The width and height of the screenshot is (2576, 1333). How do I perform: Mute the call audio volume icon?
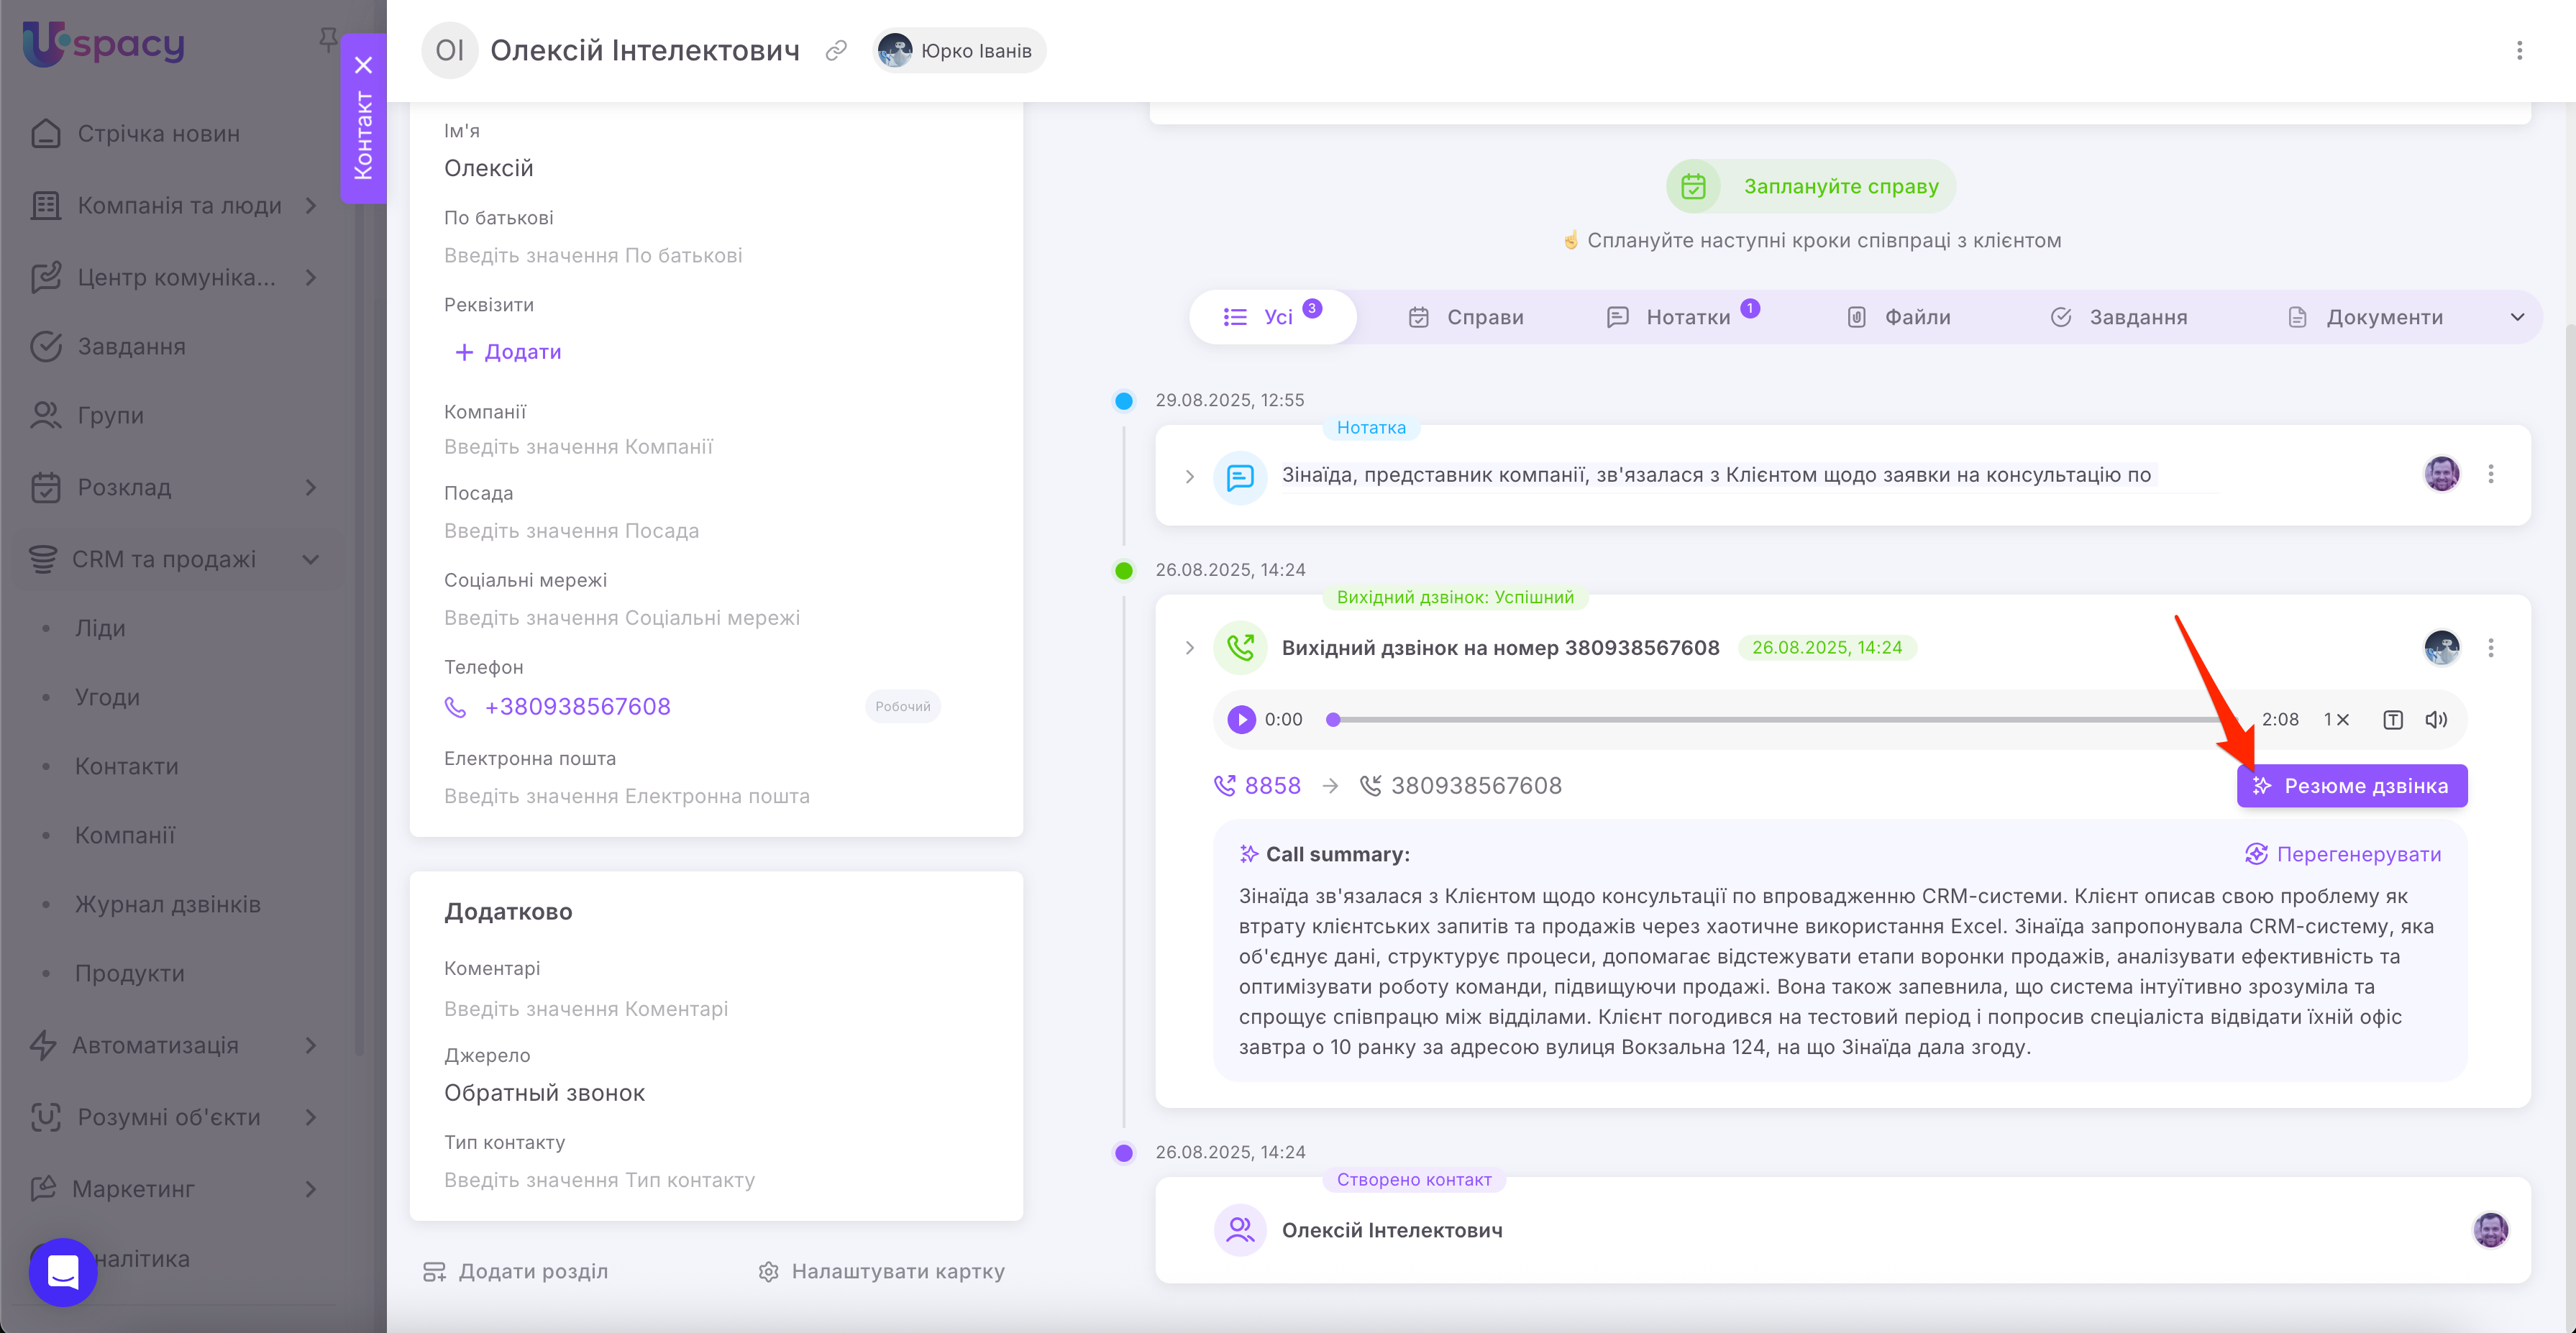tap(2436, 719)
